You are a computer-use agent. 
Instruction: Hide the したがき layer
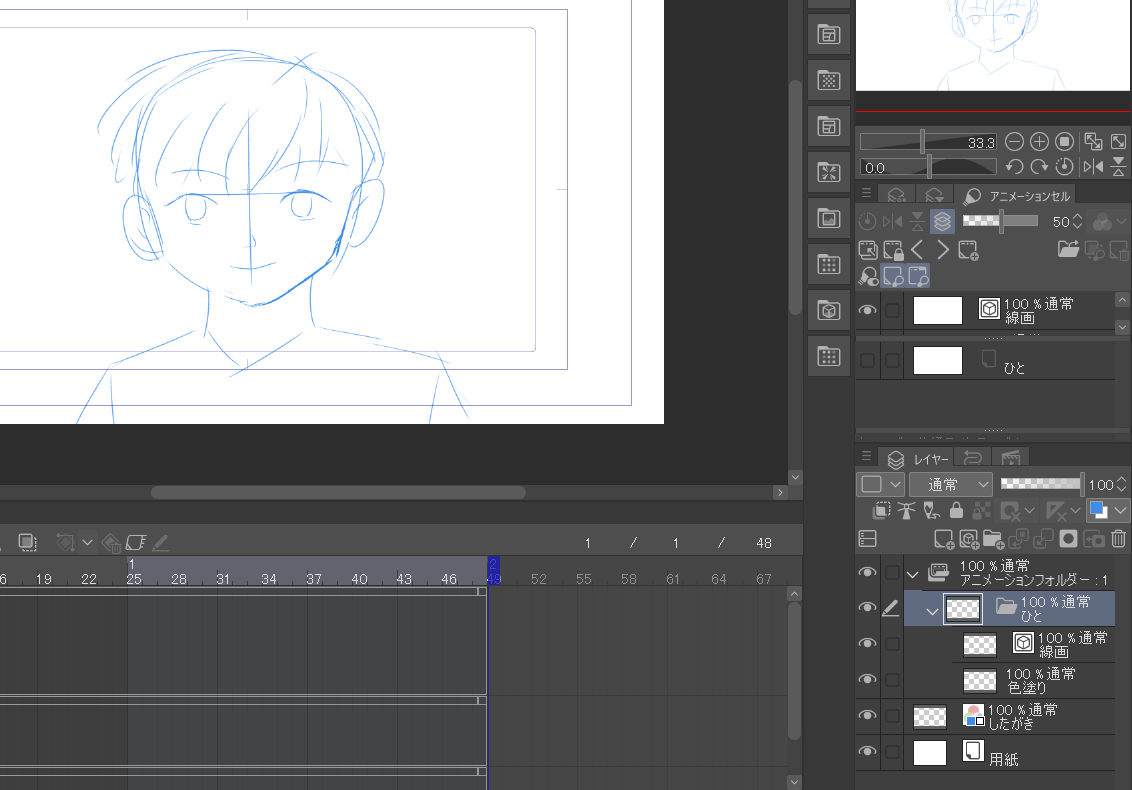[867, 715]
